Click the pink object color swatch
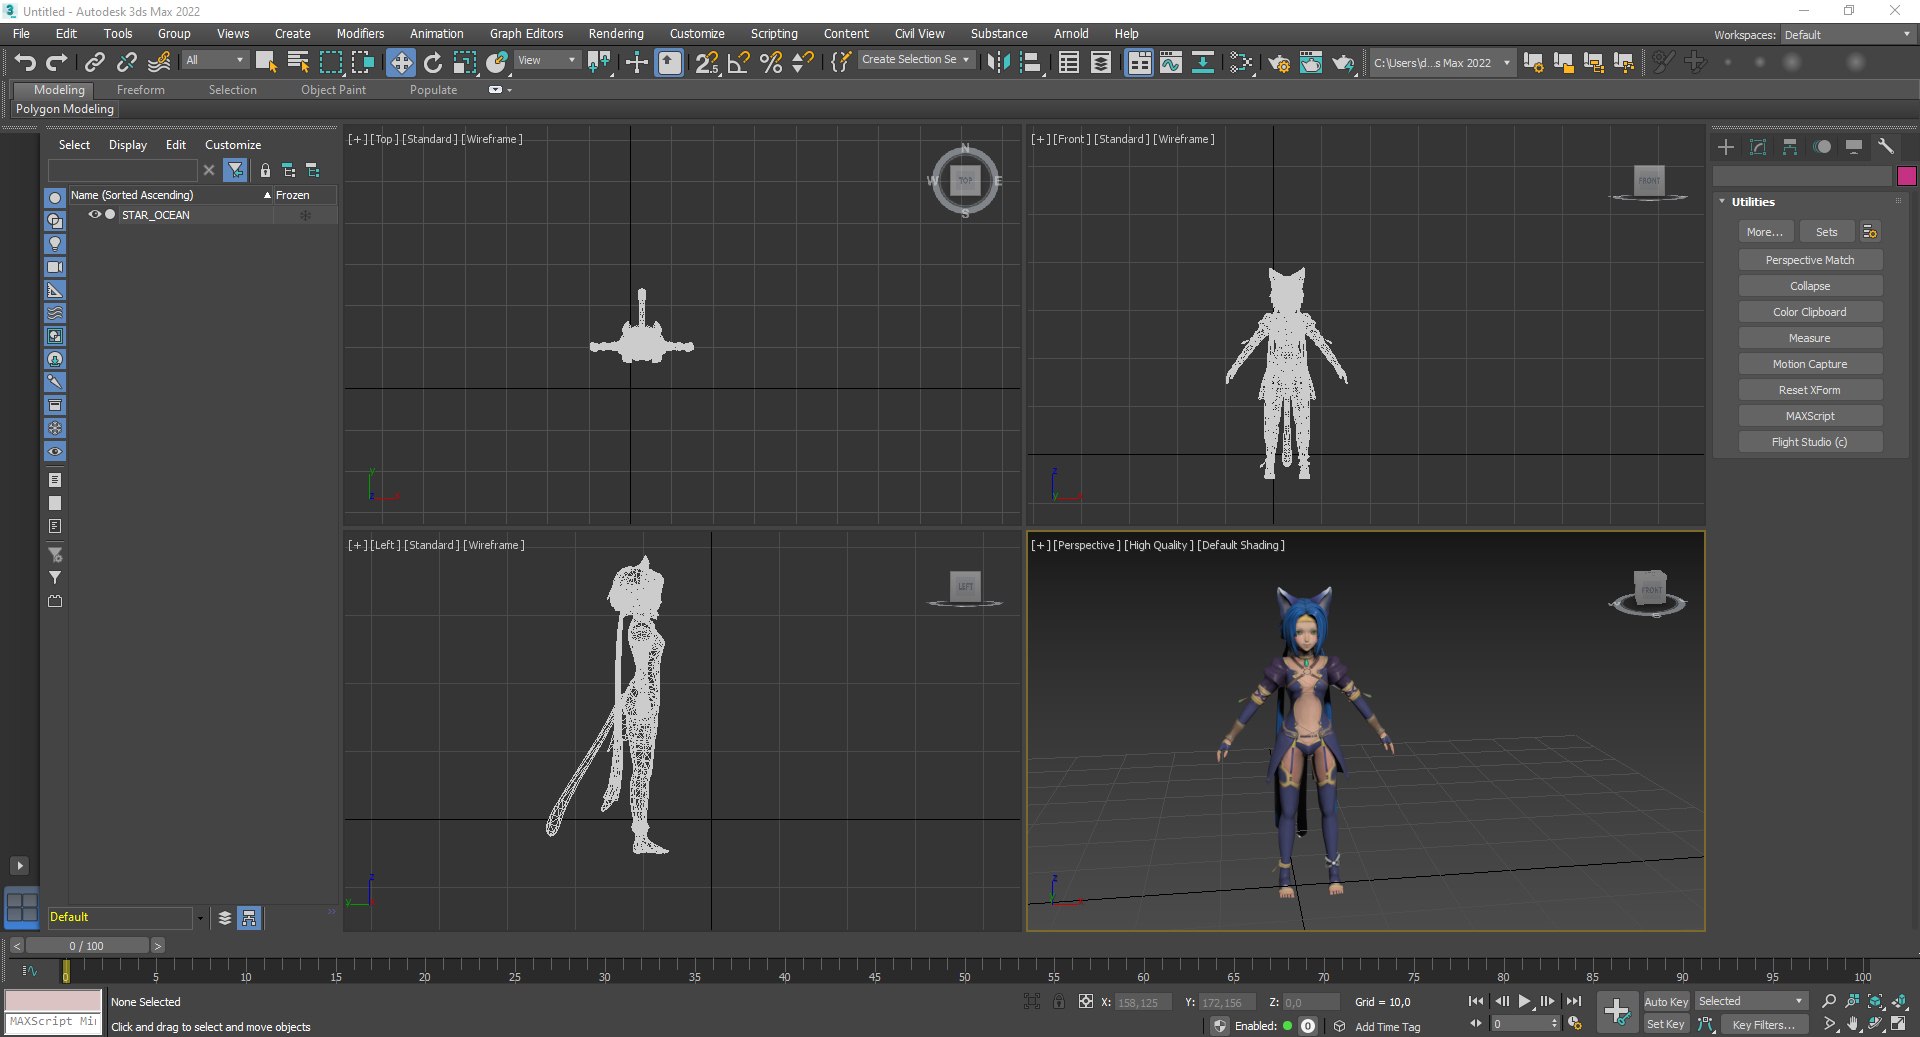Screen dimensions: 1920x1037 pos(1906,176)
